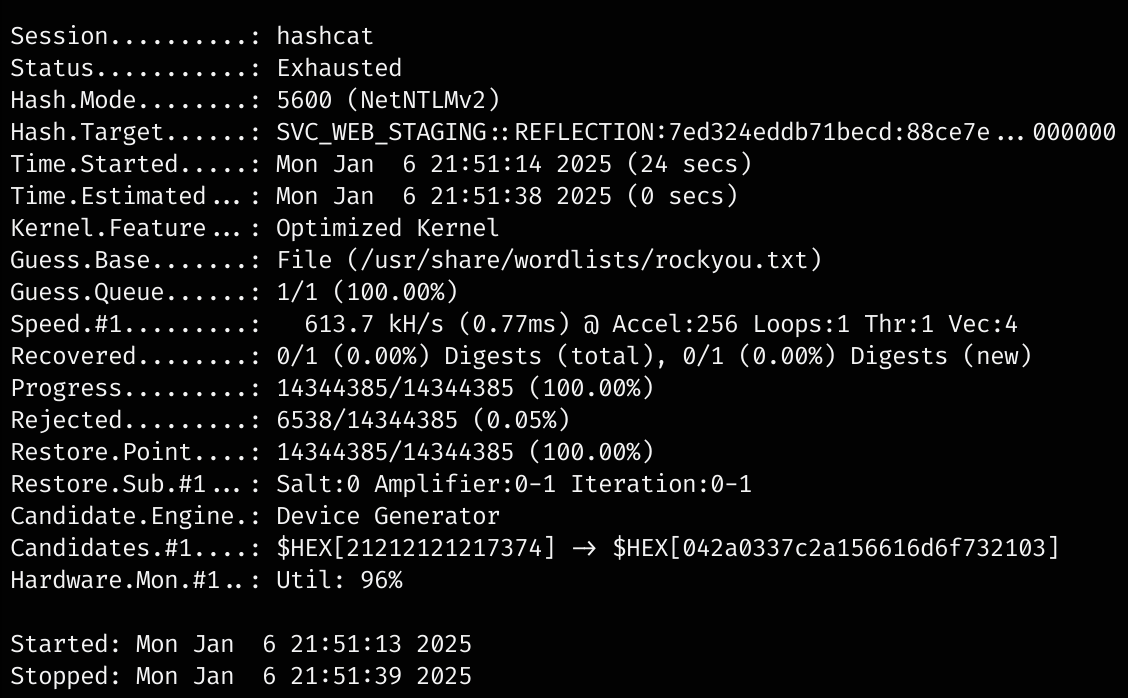Click the "Exhausted" status text
The image size is (1128, 698).
click(x=339, y=68)
